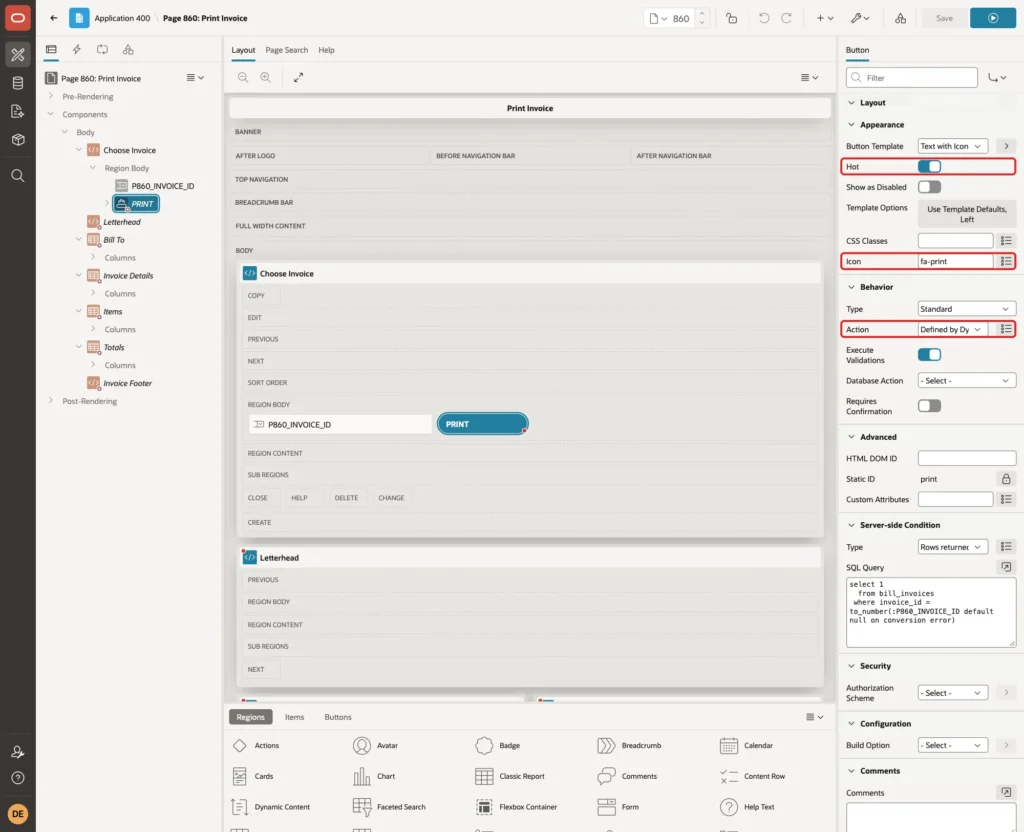Zoom out the layout view
Viewport: 1024px width, 832px height.
click(x=243, y=77)
